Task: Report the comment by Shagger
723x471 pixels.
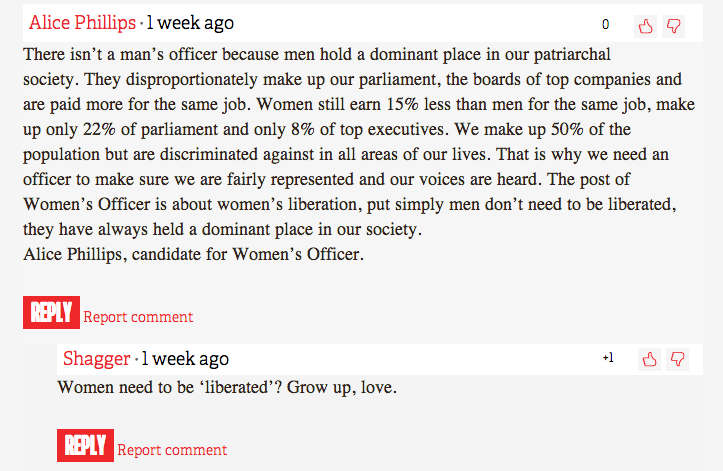Action: point(172,450)
